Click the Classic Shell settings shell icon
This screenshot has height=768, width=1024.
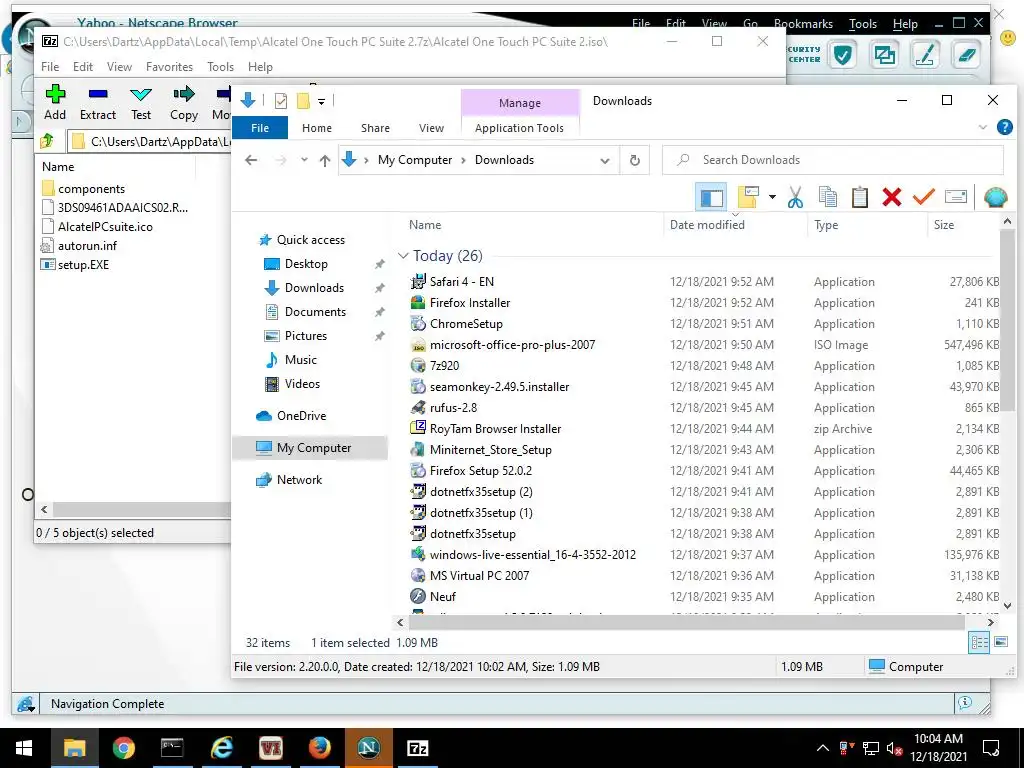[995, 197]
